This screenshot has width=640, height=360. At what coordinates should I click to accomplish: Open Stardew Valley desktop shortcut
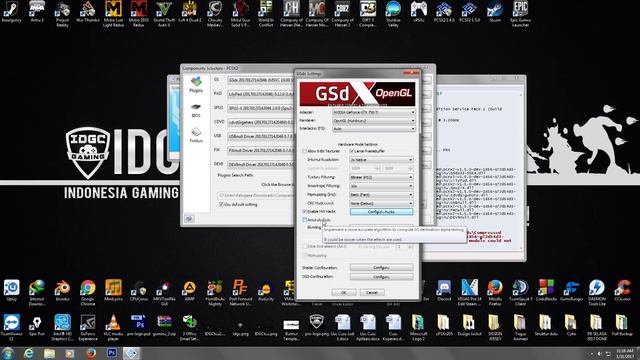point(393,13)
